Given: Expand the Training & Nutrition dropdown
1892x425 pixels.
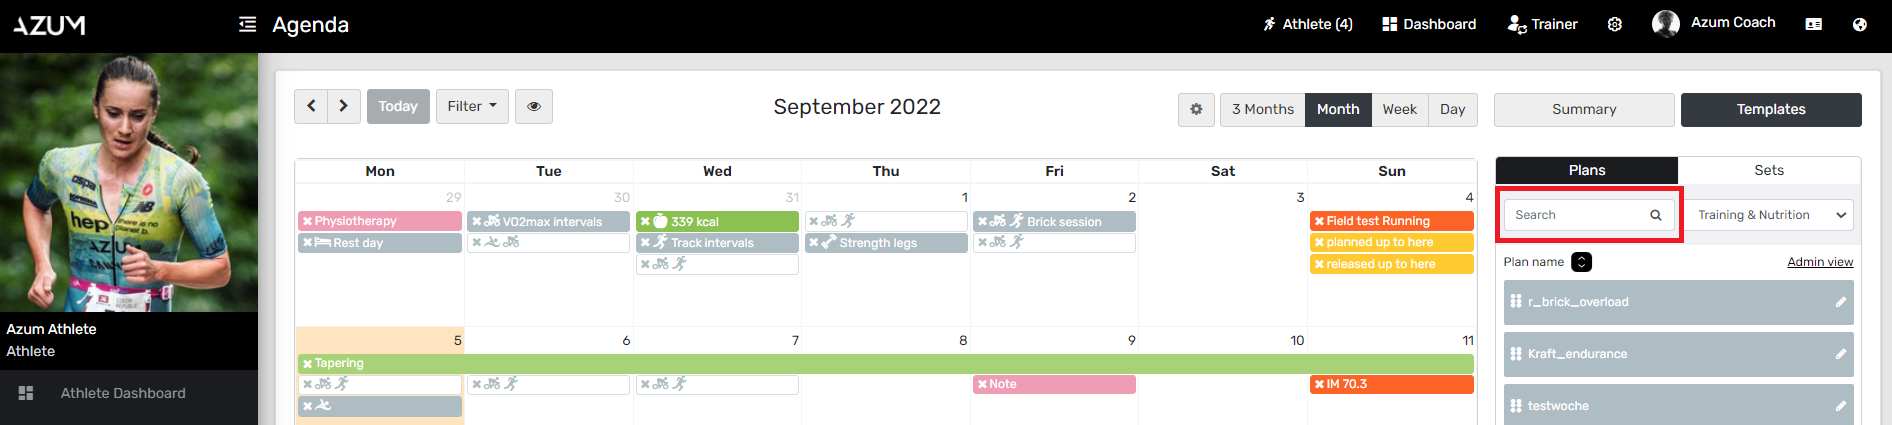Looking at the screenshot, I should [x=1771, y=215].
